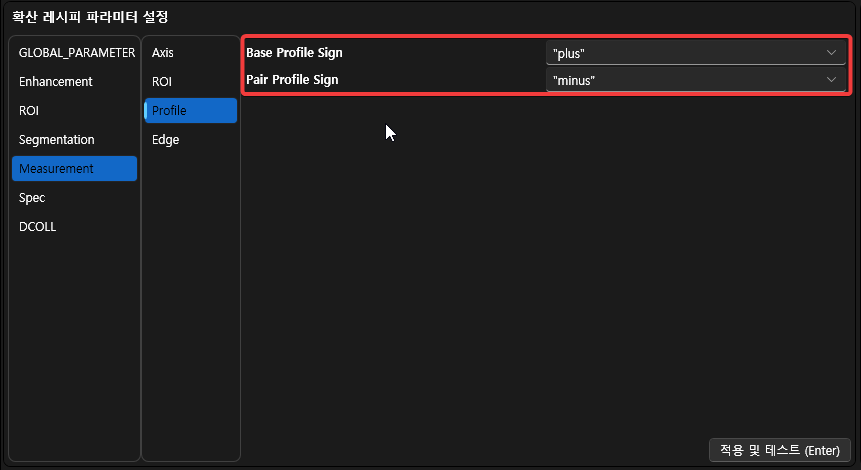Switch to the Axis sub-item
Viewport: 861px width, 470px height.
(x=163, y=52)
